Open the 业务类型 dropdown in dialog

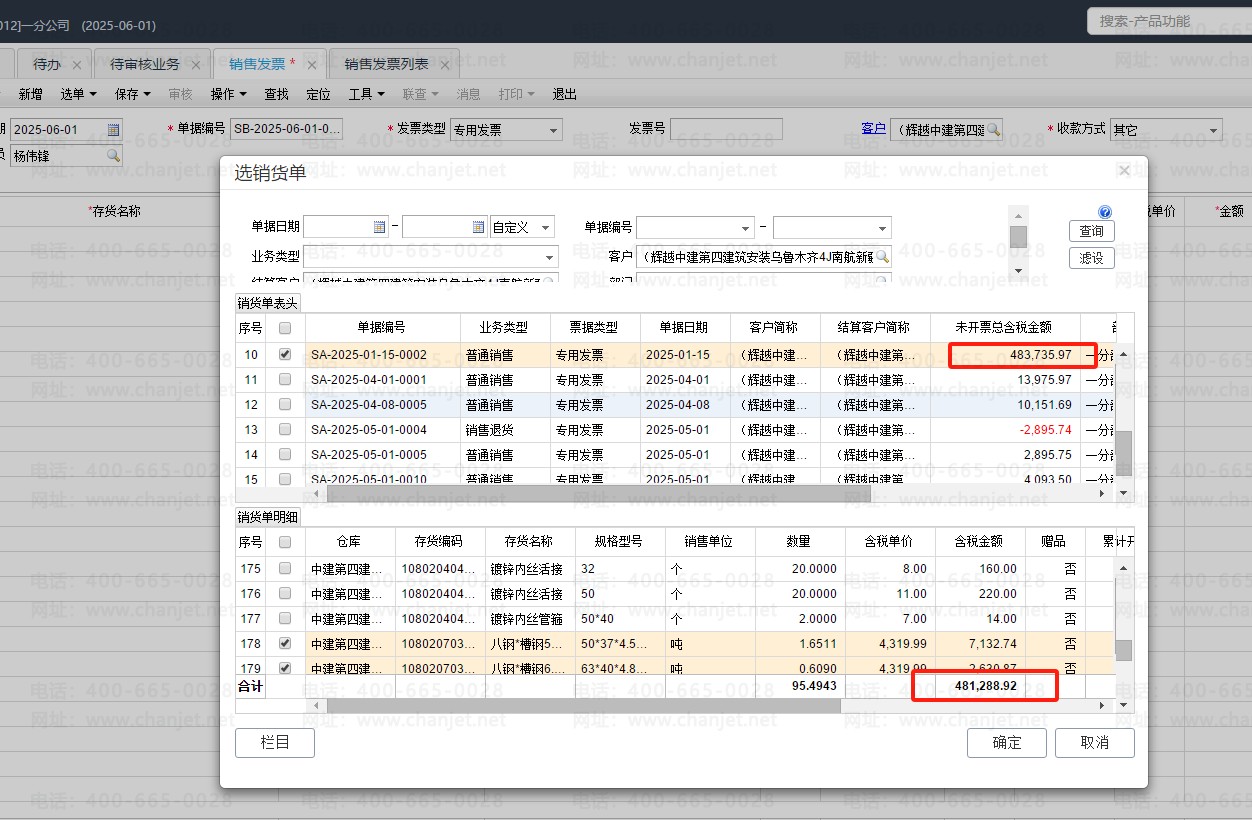[x=550, y=257]
